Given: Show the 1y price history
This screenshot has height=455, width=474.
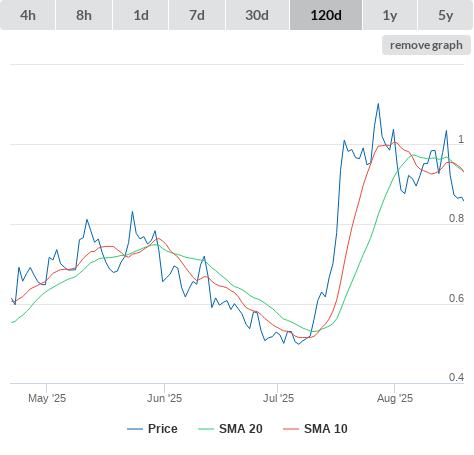Looking at the screenshot, I should (390, 15).
